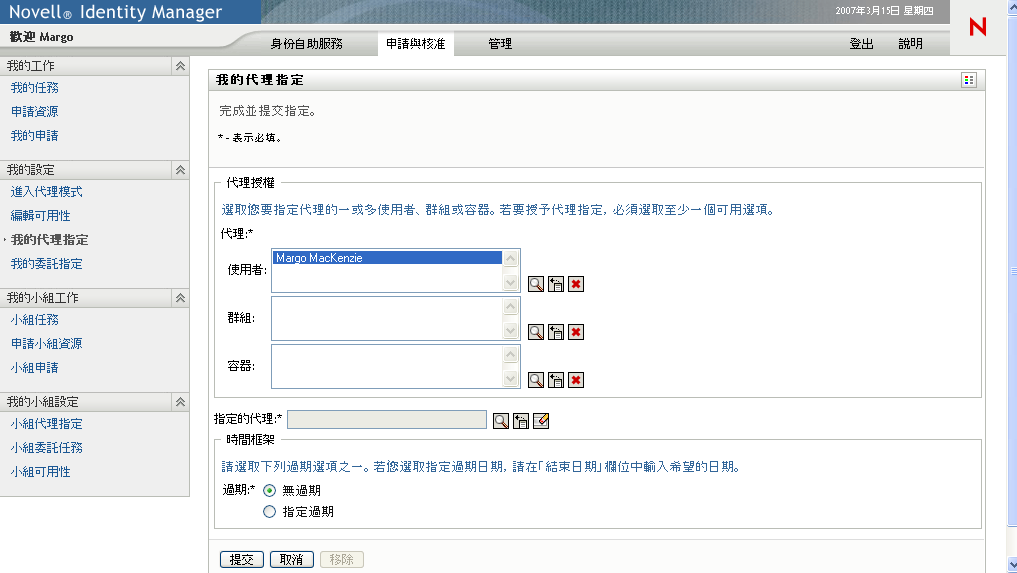This screenshot has width=1017, height=573.
Task: Click the 群組 list scroll down arrow
Action: (511, 330)
